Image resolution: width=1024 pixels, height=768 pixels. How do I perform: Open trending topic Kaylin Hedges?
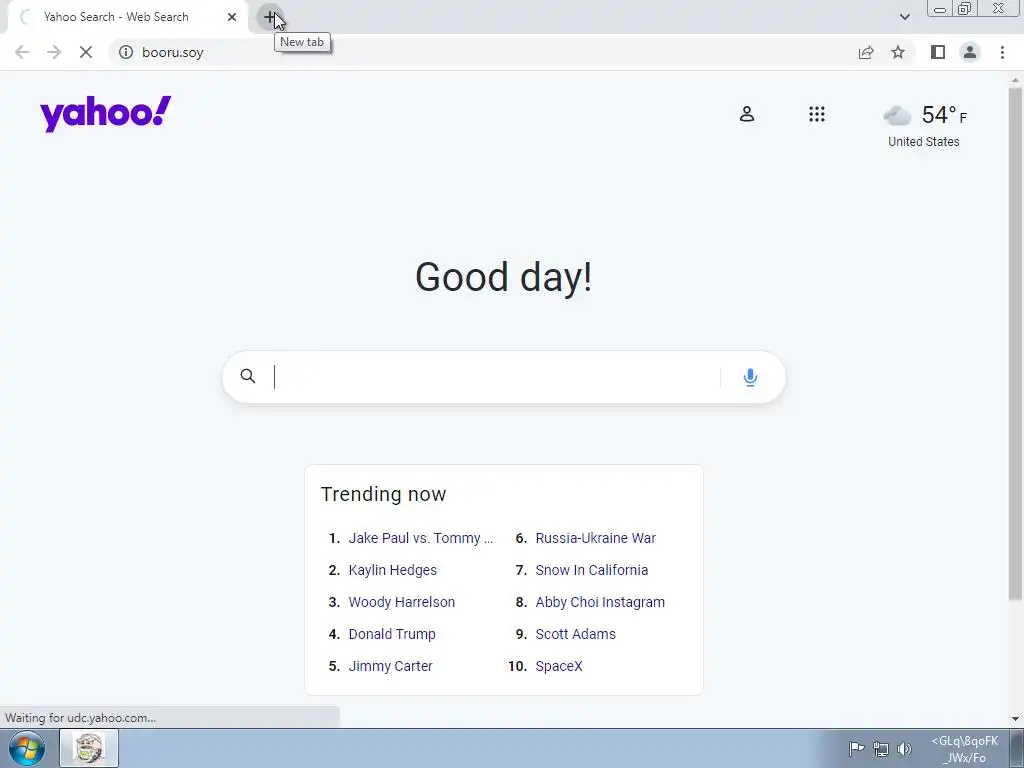pyautogui.click(x=392, y=570)
